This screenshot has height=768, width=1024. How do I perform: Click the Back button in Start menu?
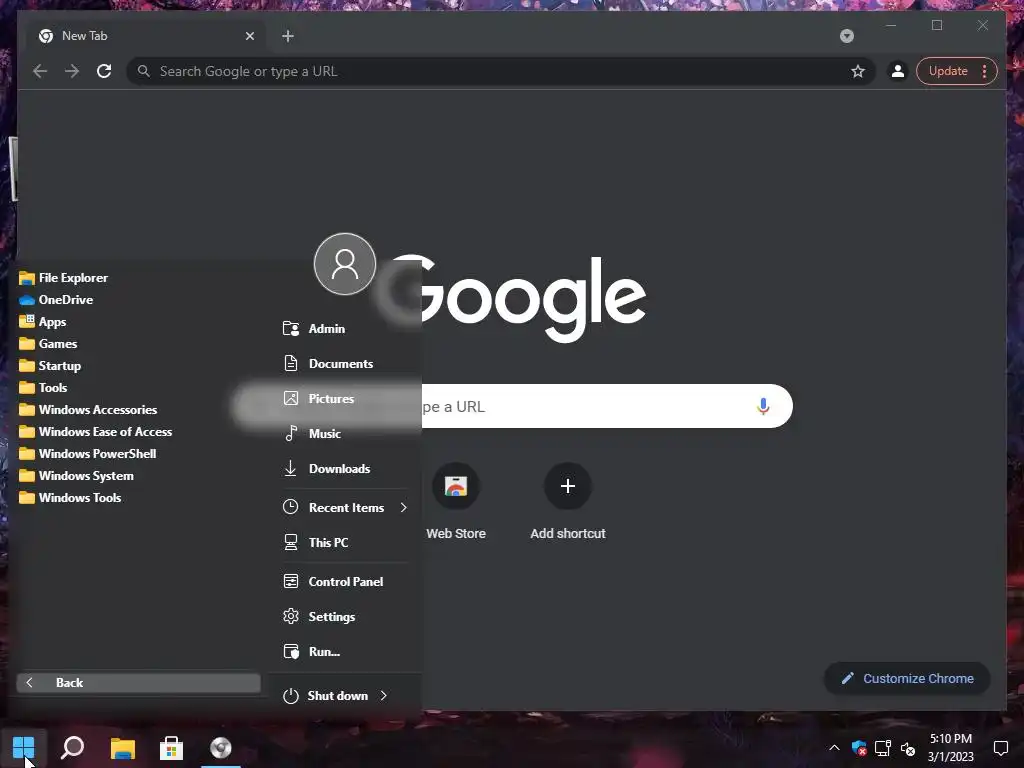coord(138,682)
